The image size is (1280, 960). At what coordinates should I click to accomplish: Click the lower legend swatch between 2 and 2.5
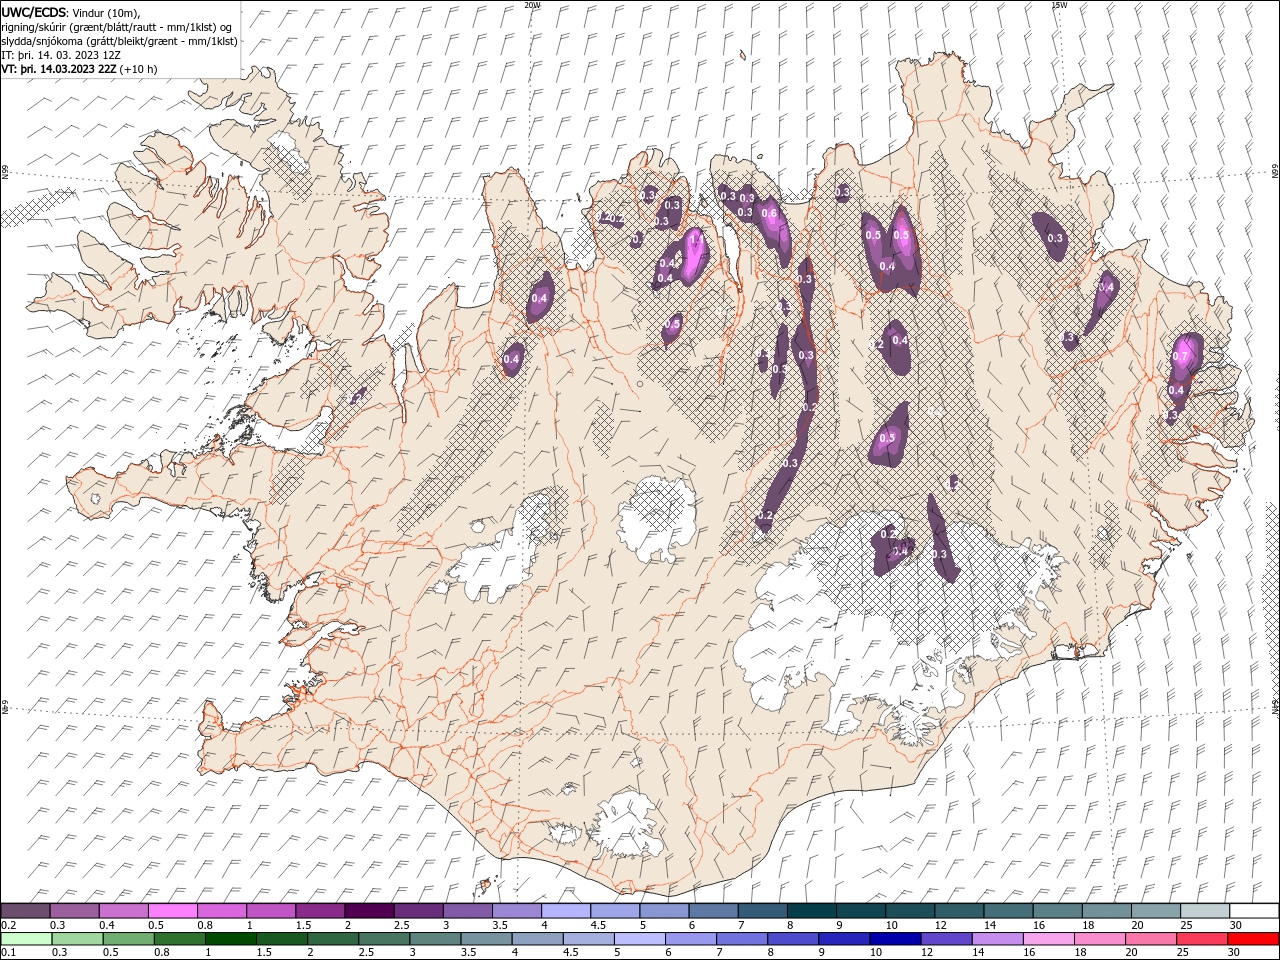click(333, 939)
